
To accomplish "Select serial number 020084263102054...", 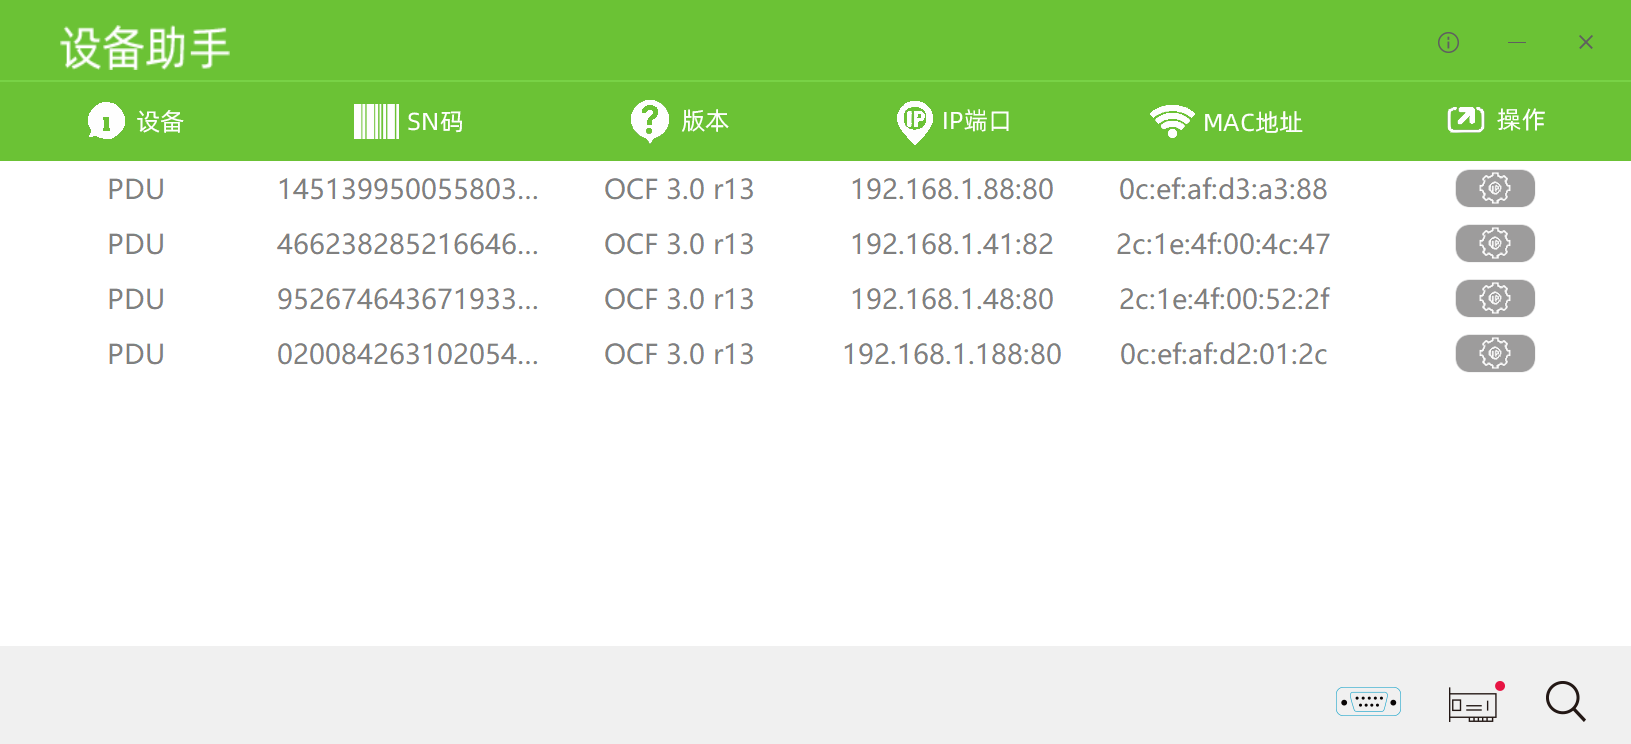I will pyautogui.click(x=408, y=354).
